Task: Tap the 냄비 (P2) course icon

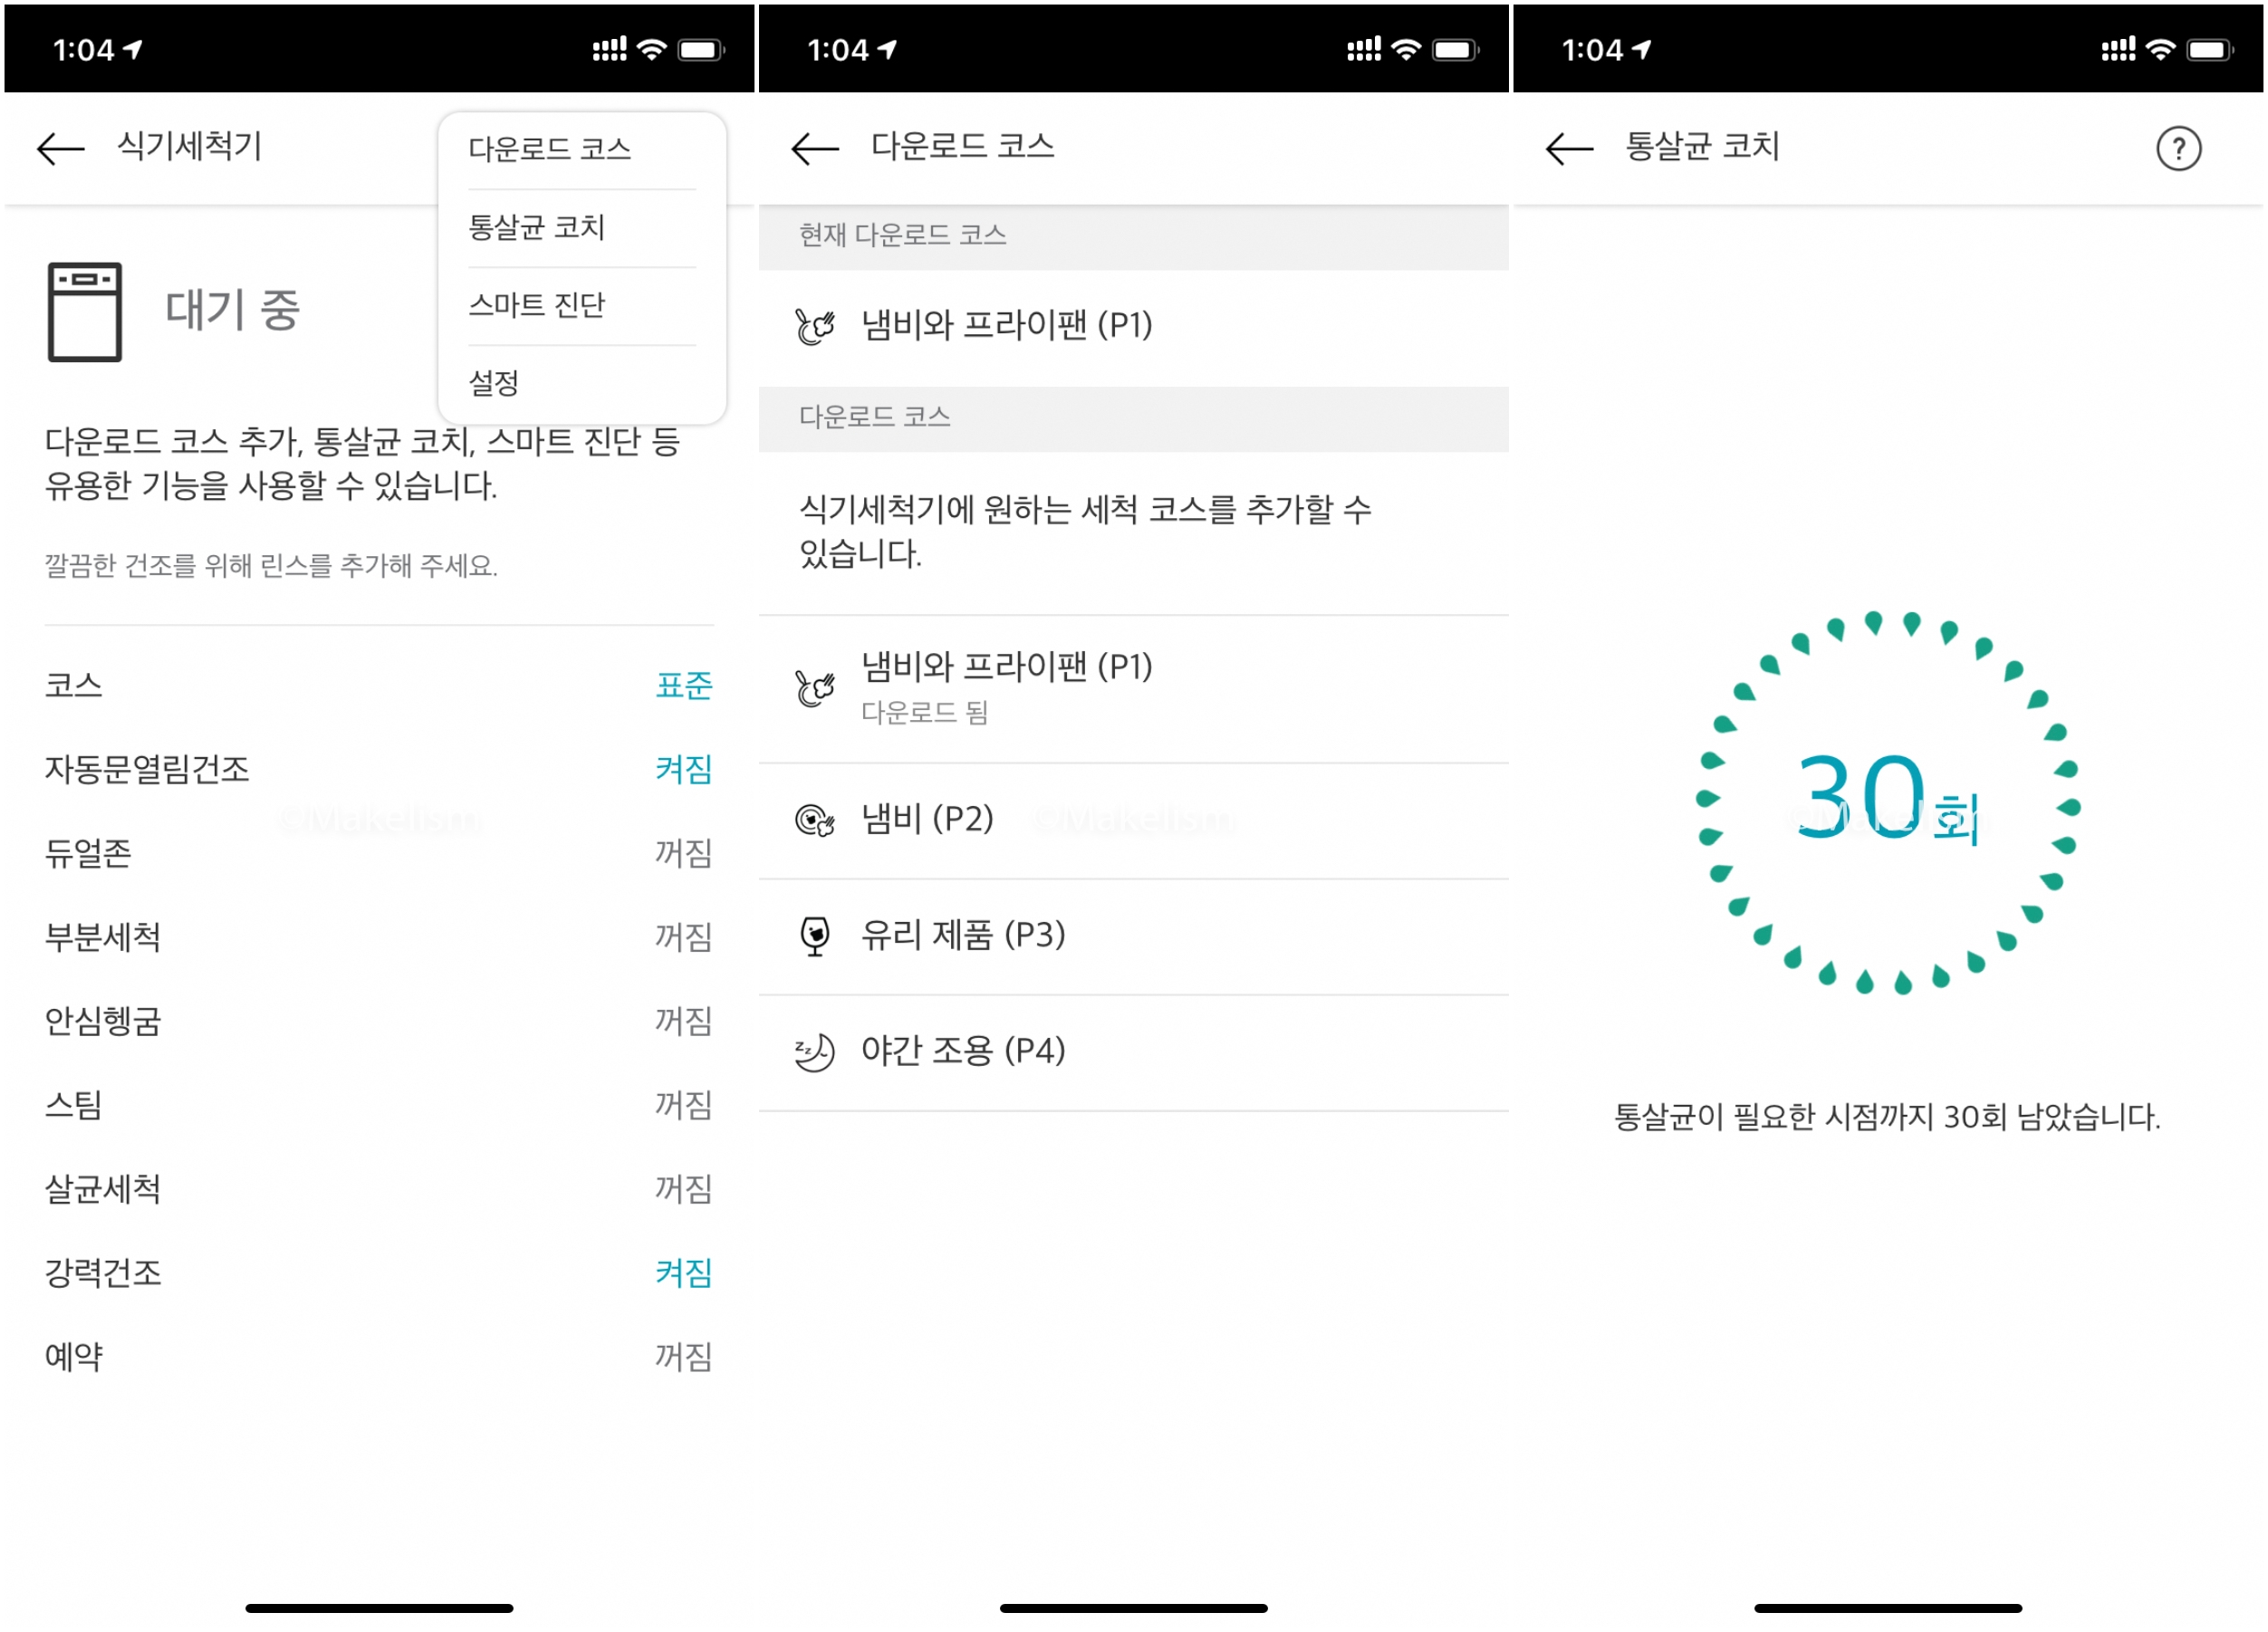Action: 814,820
